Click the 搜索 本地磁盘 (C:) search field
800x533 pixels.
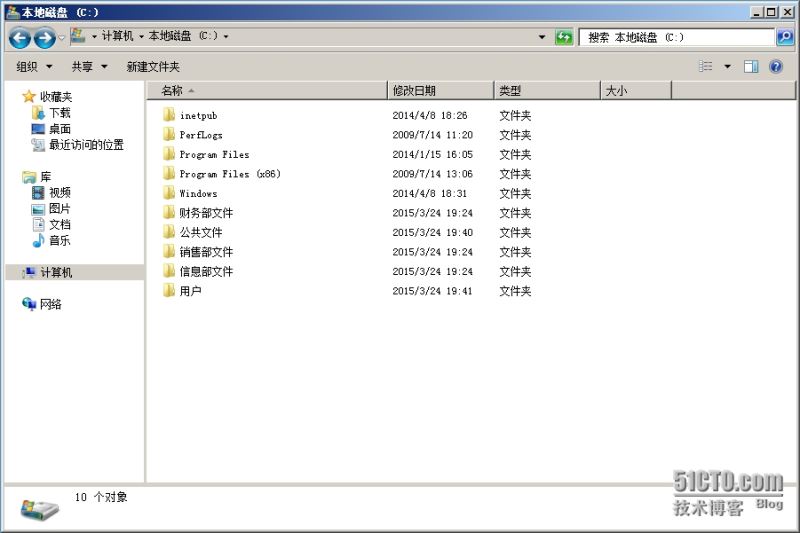pyautogui.click(x=676, y=37)
